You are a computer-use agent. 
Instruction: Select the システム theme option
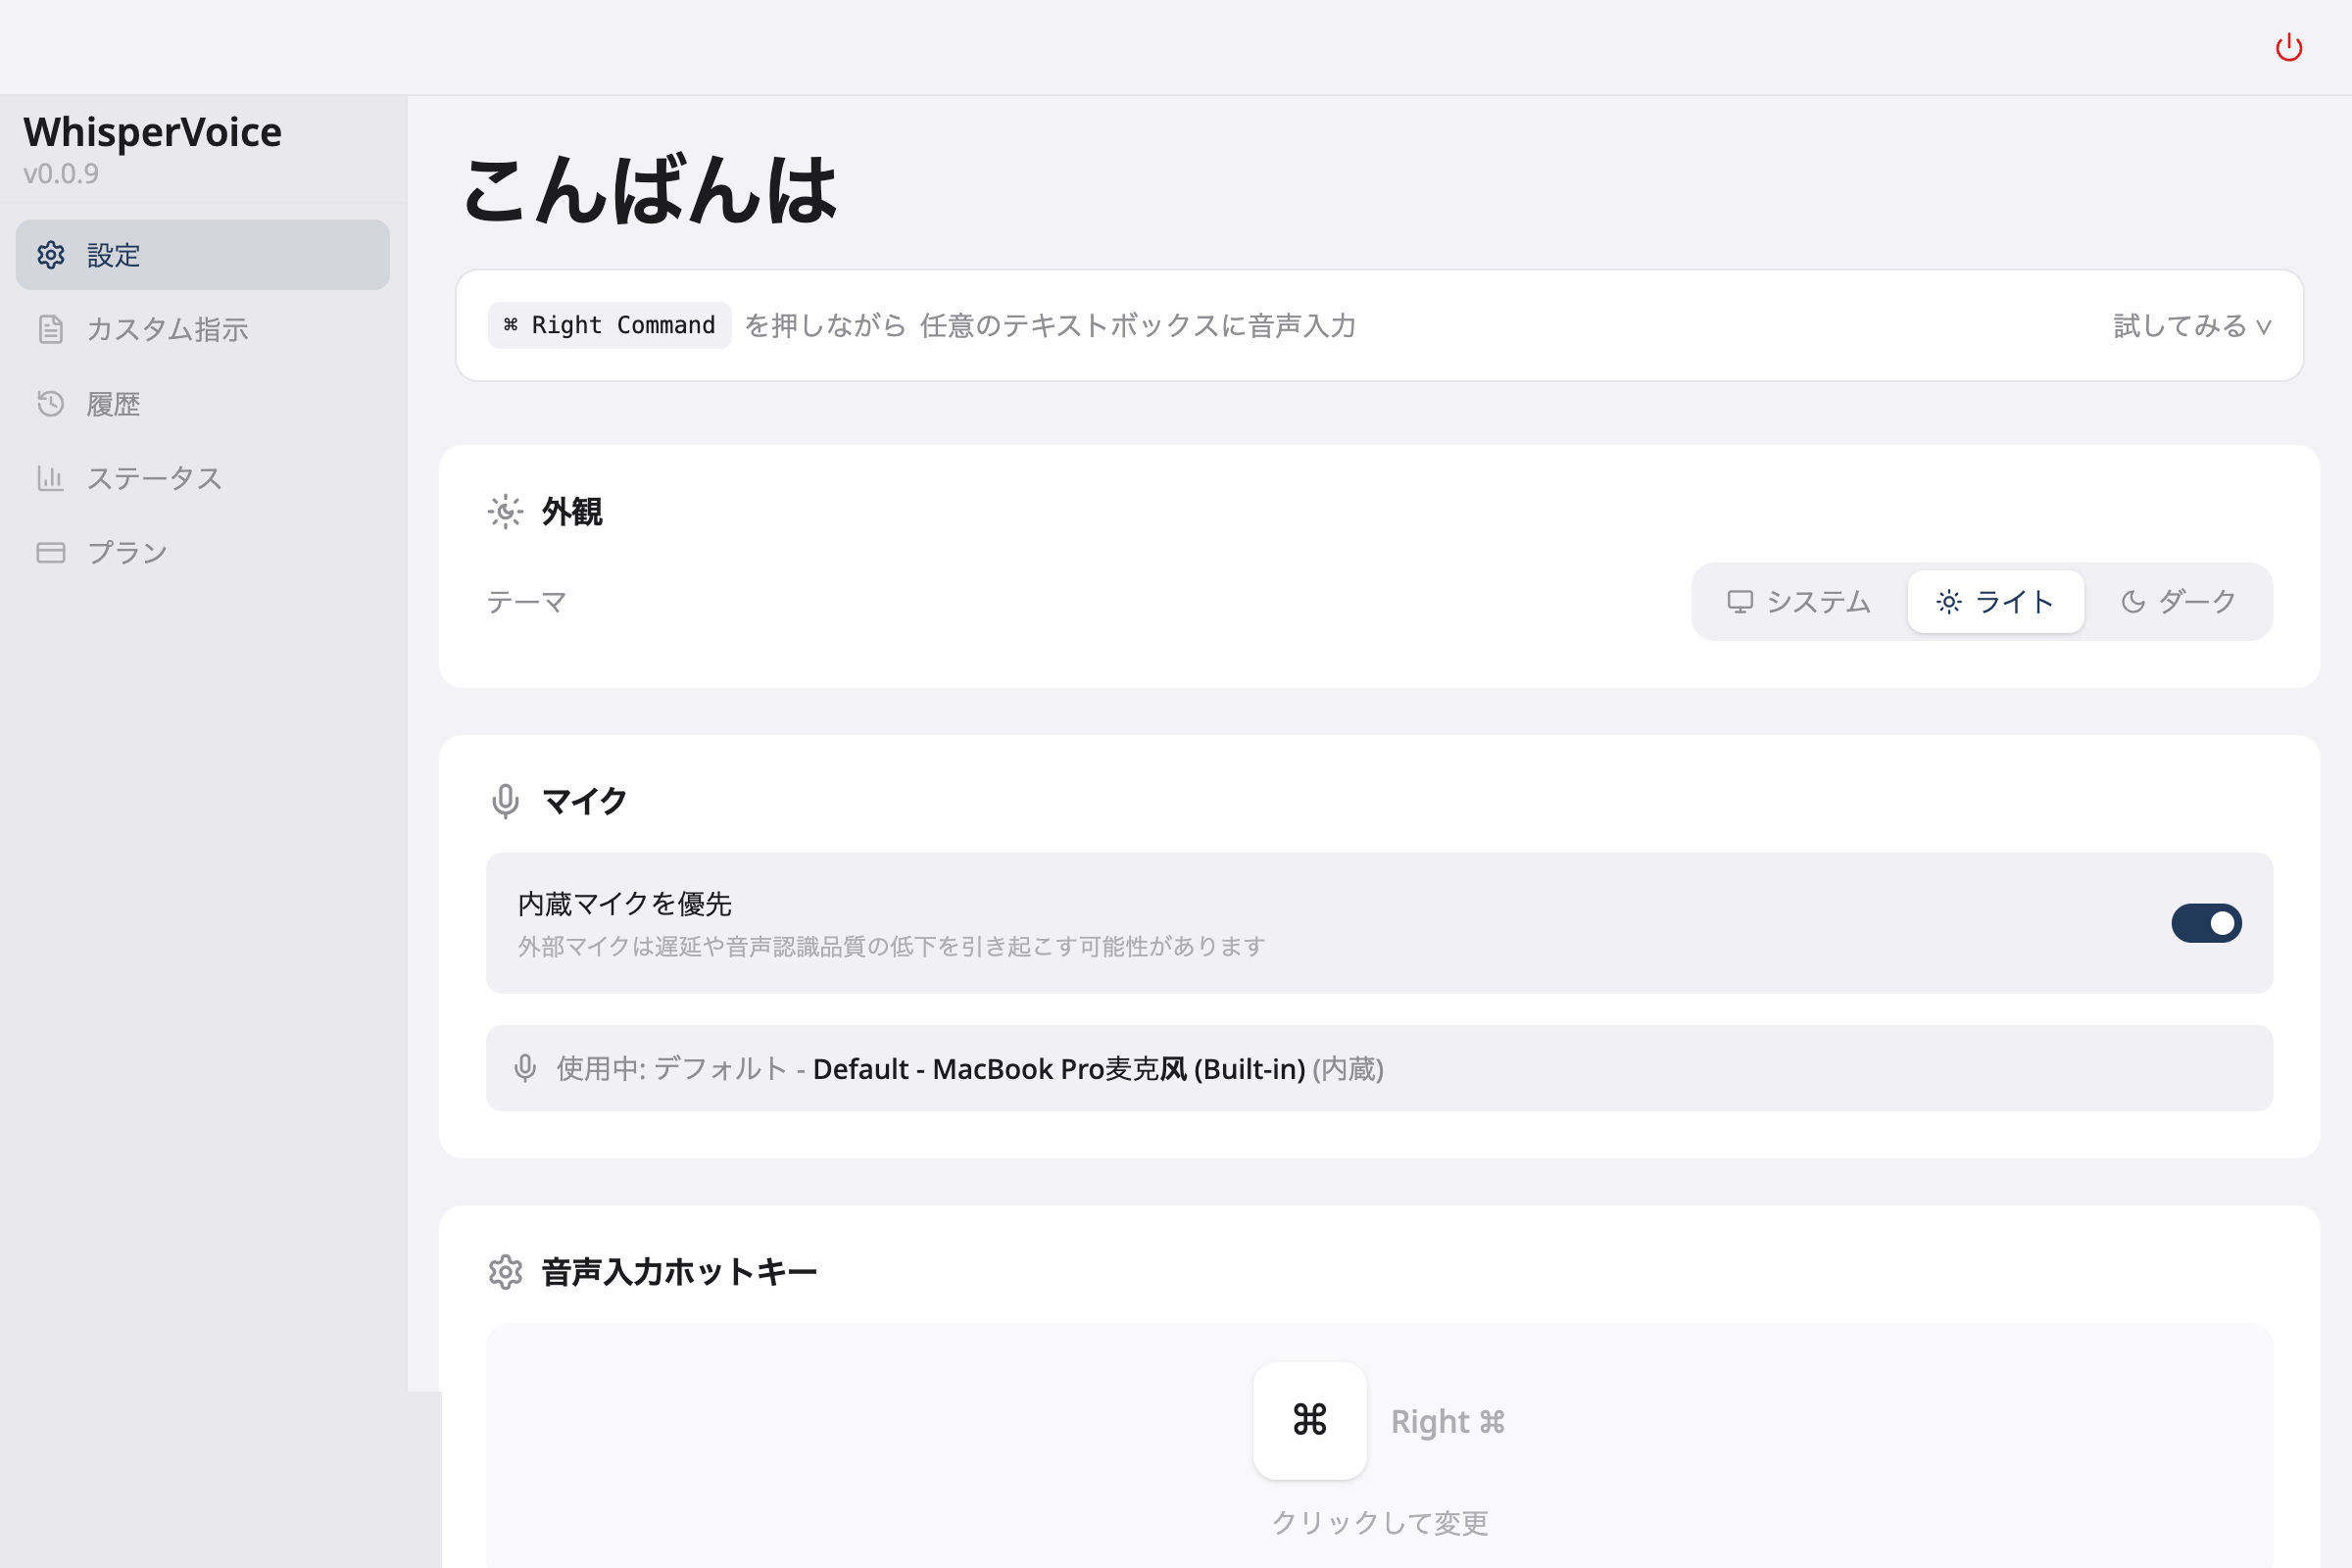tap(1797, 601)
